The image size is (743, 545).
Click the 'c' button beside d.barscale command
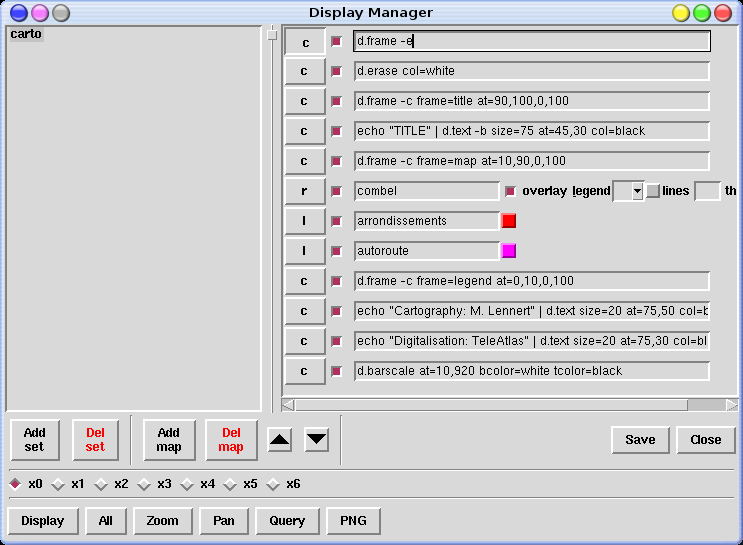click(304, 371)
